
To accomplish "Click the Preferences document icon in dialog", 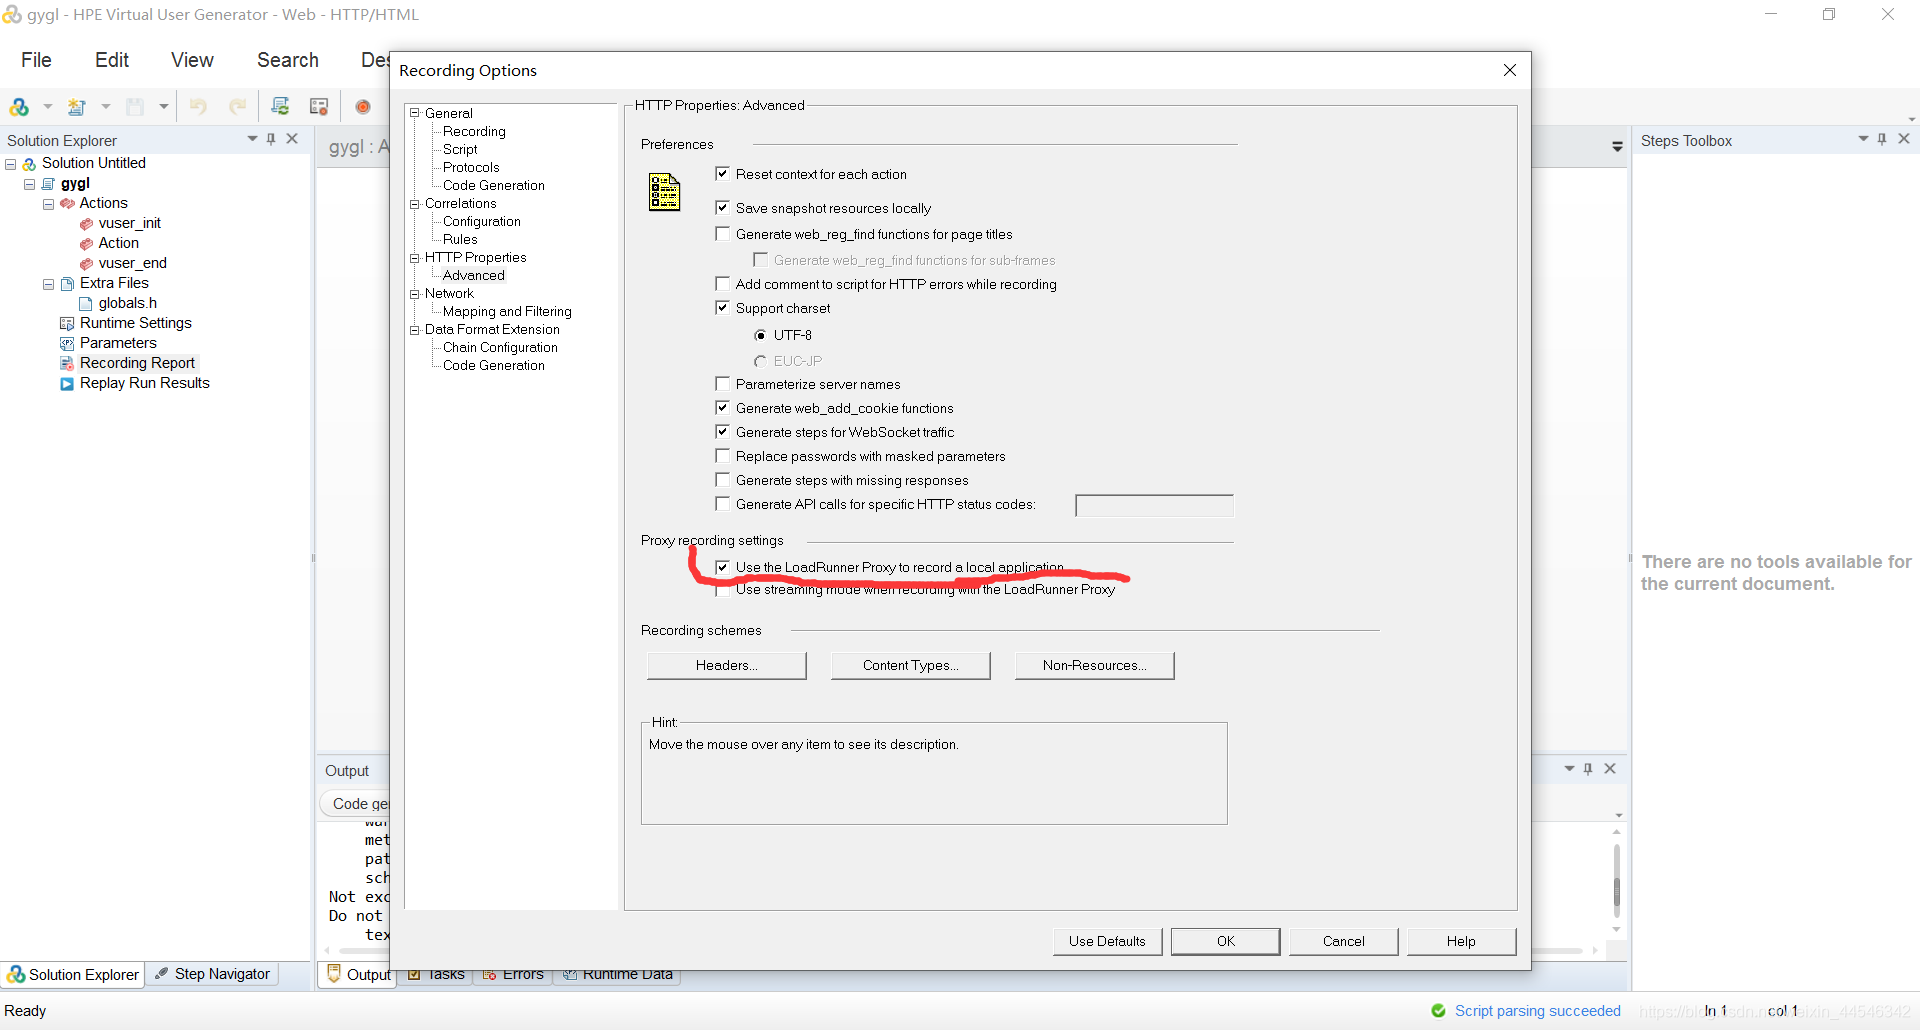I will (x=664, y=192).
